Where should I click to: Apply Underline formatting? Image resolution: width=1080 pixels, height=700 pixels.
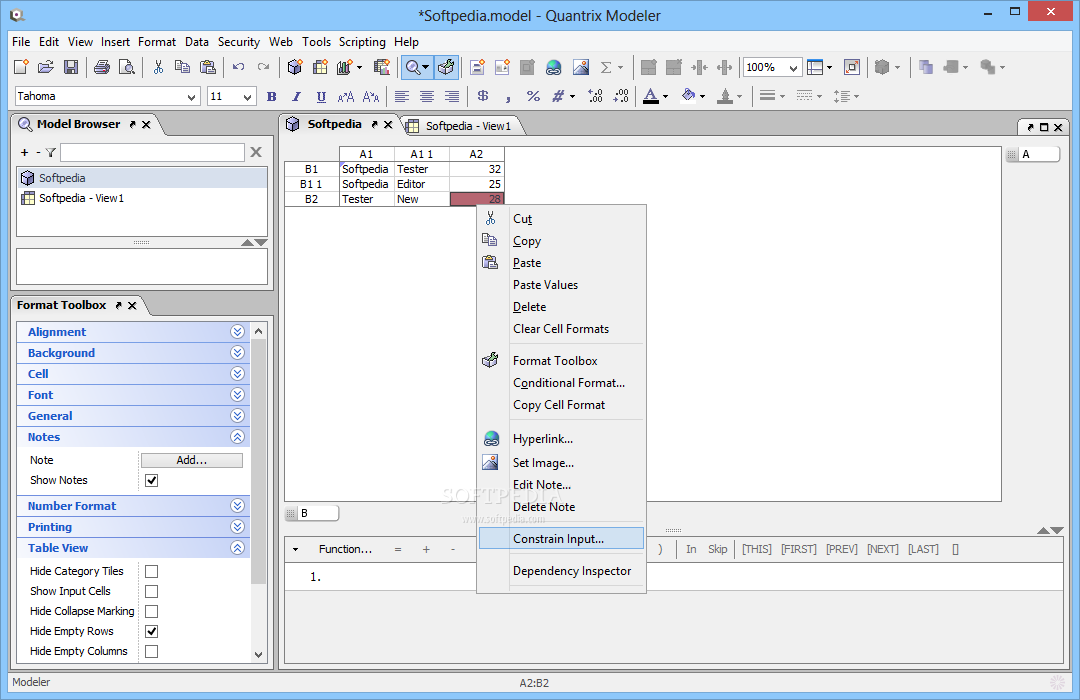tap(321, 96)
